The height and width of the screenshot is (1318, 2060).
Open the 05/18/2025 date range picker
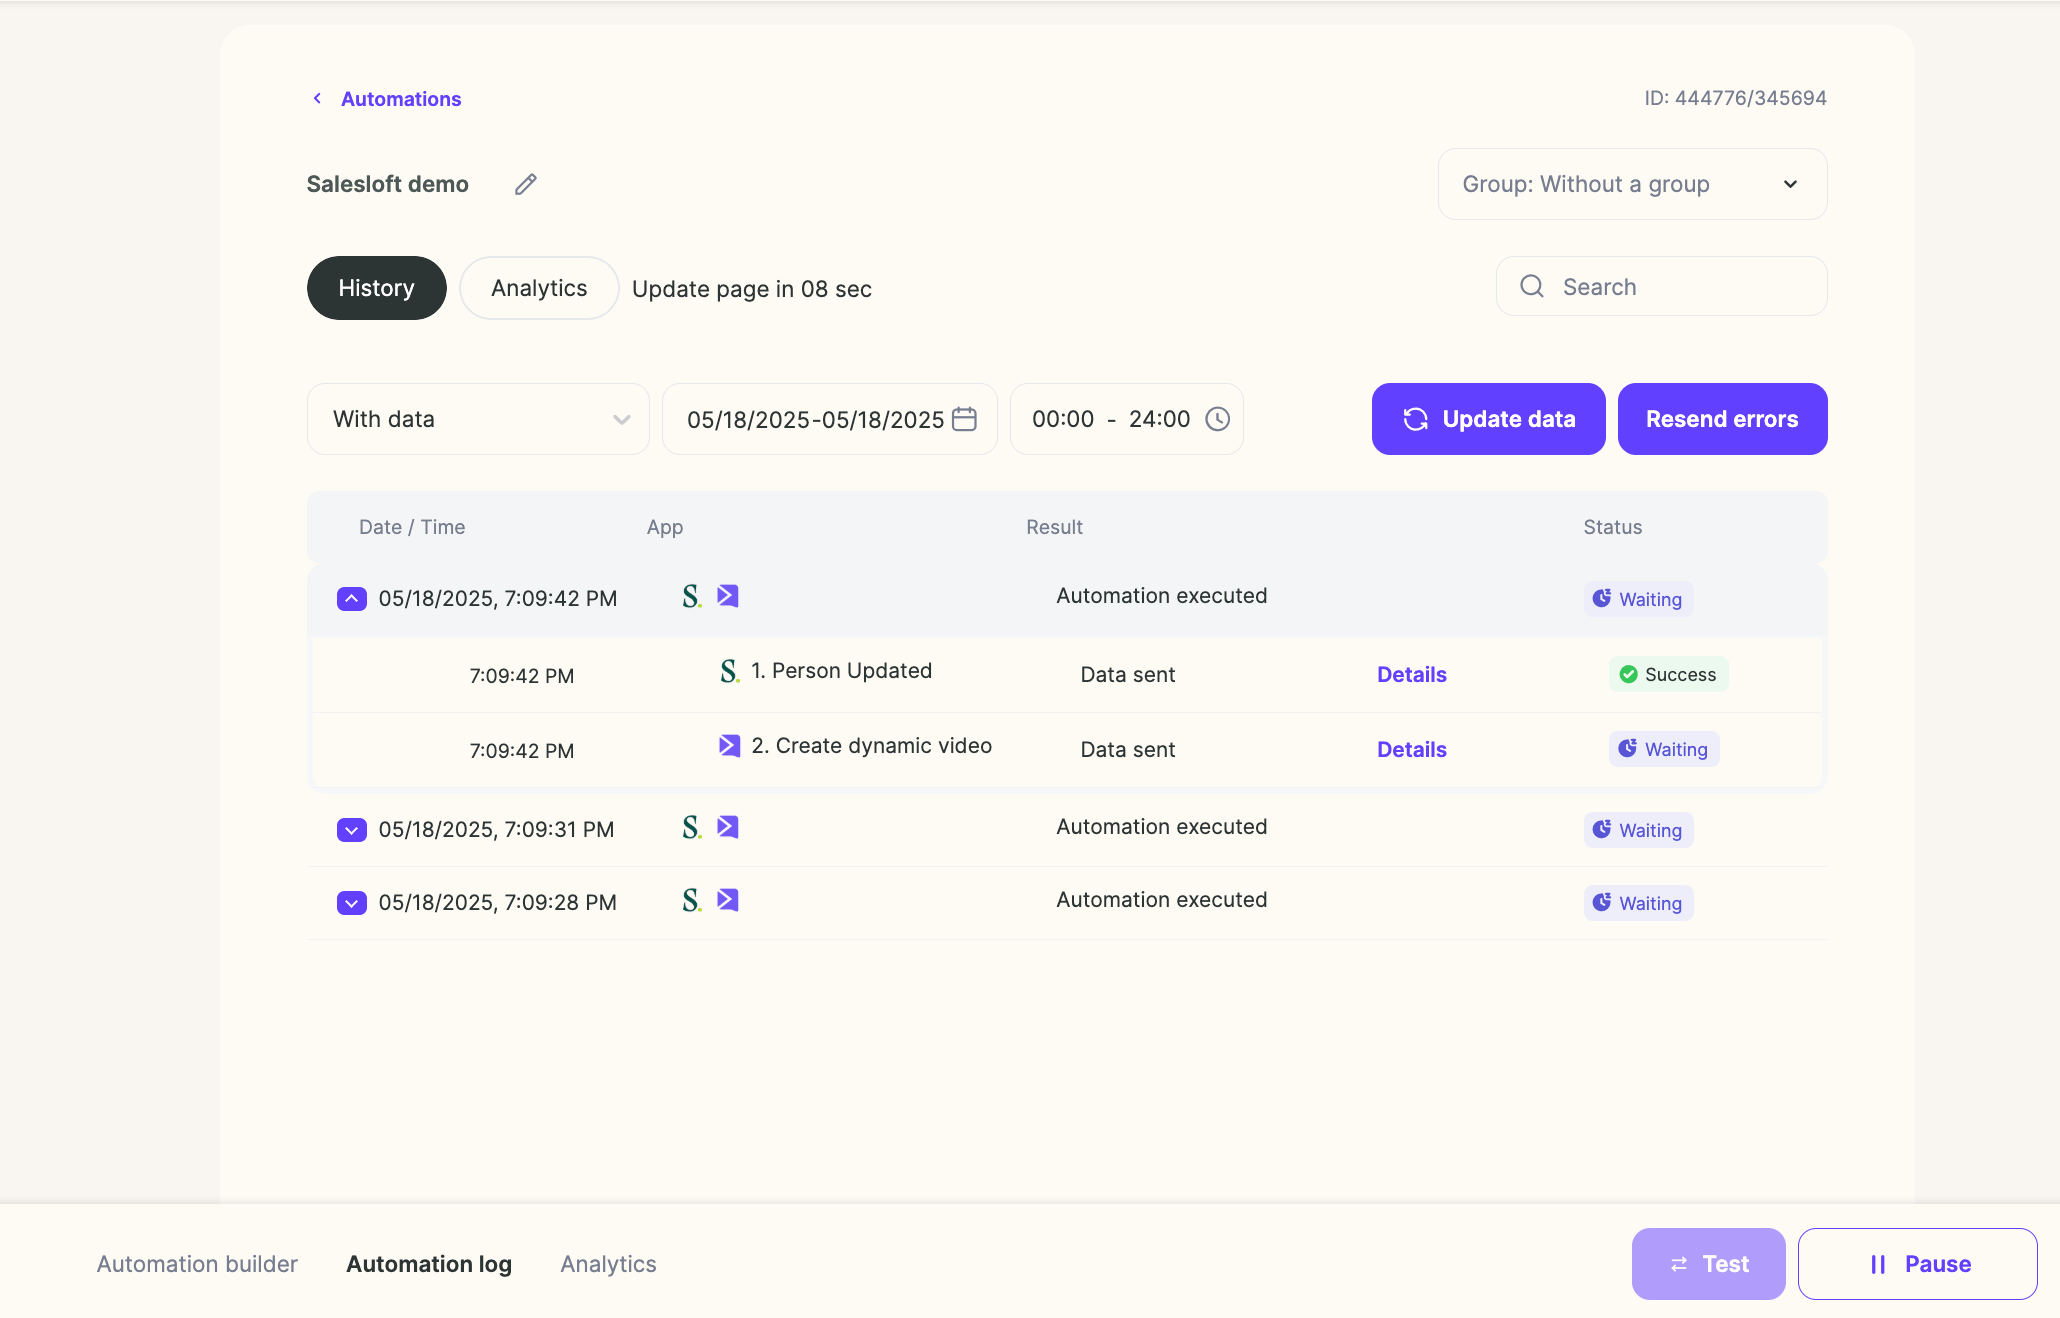[x=830, y=419]
